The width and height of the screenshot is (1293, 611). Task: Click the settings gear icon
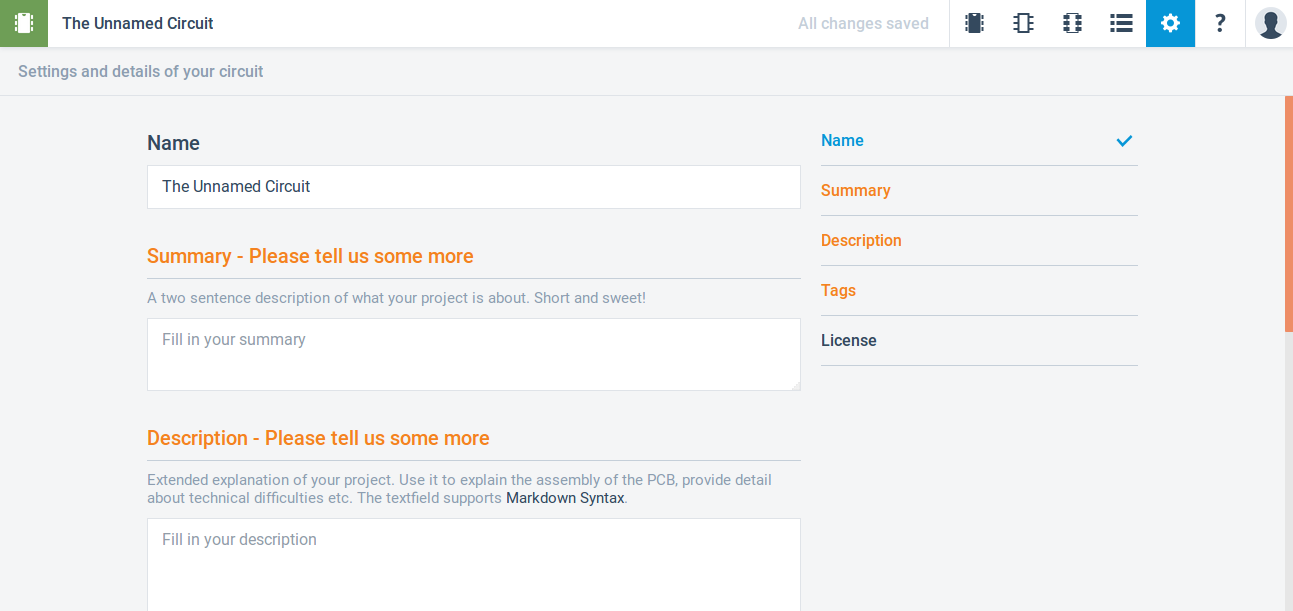click(x=1170, y=23)
